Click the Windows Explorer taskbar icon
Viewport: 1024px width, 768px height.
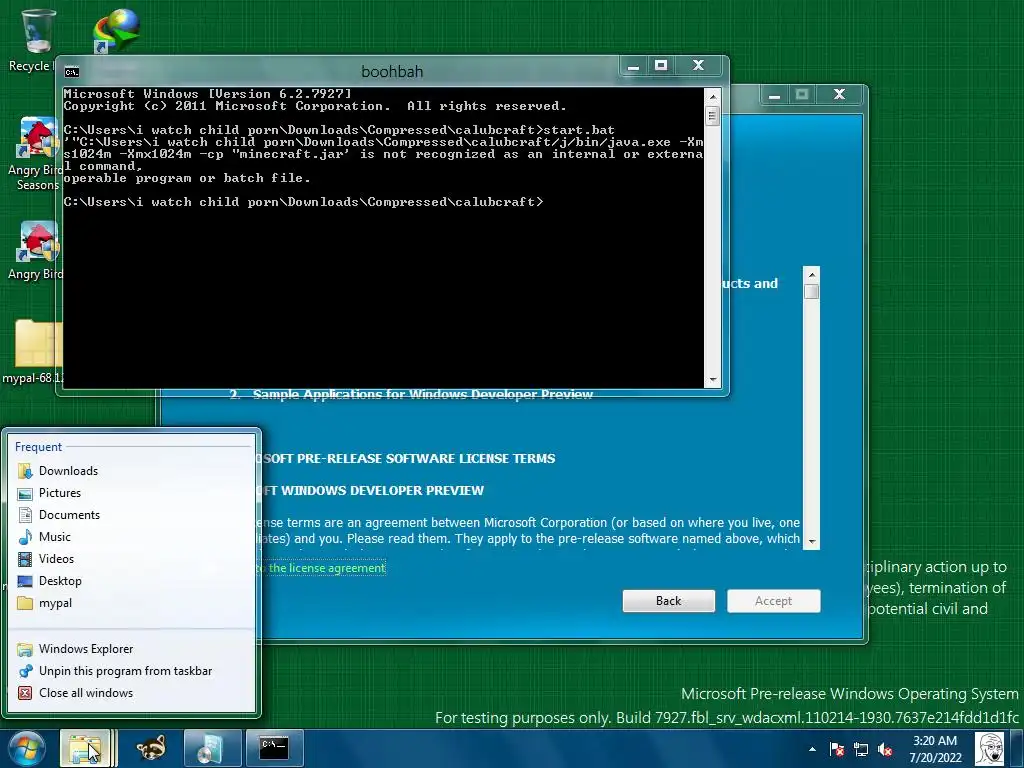[x=86, y=748]
